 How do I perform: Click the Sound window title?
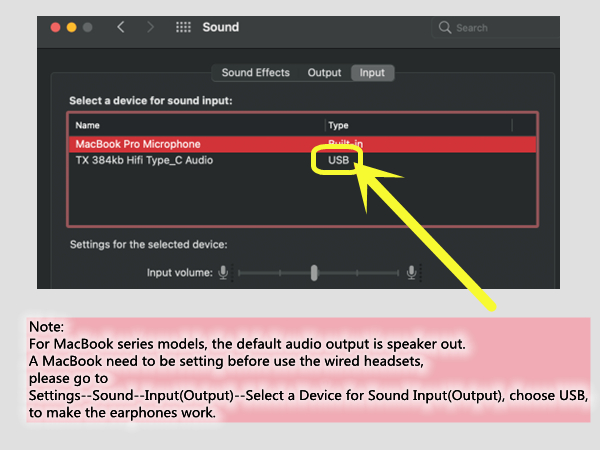221,27
